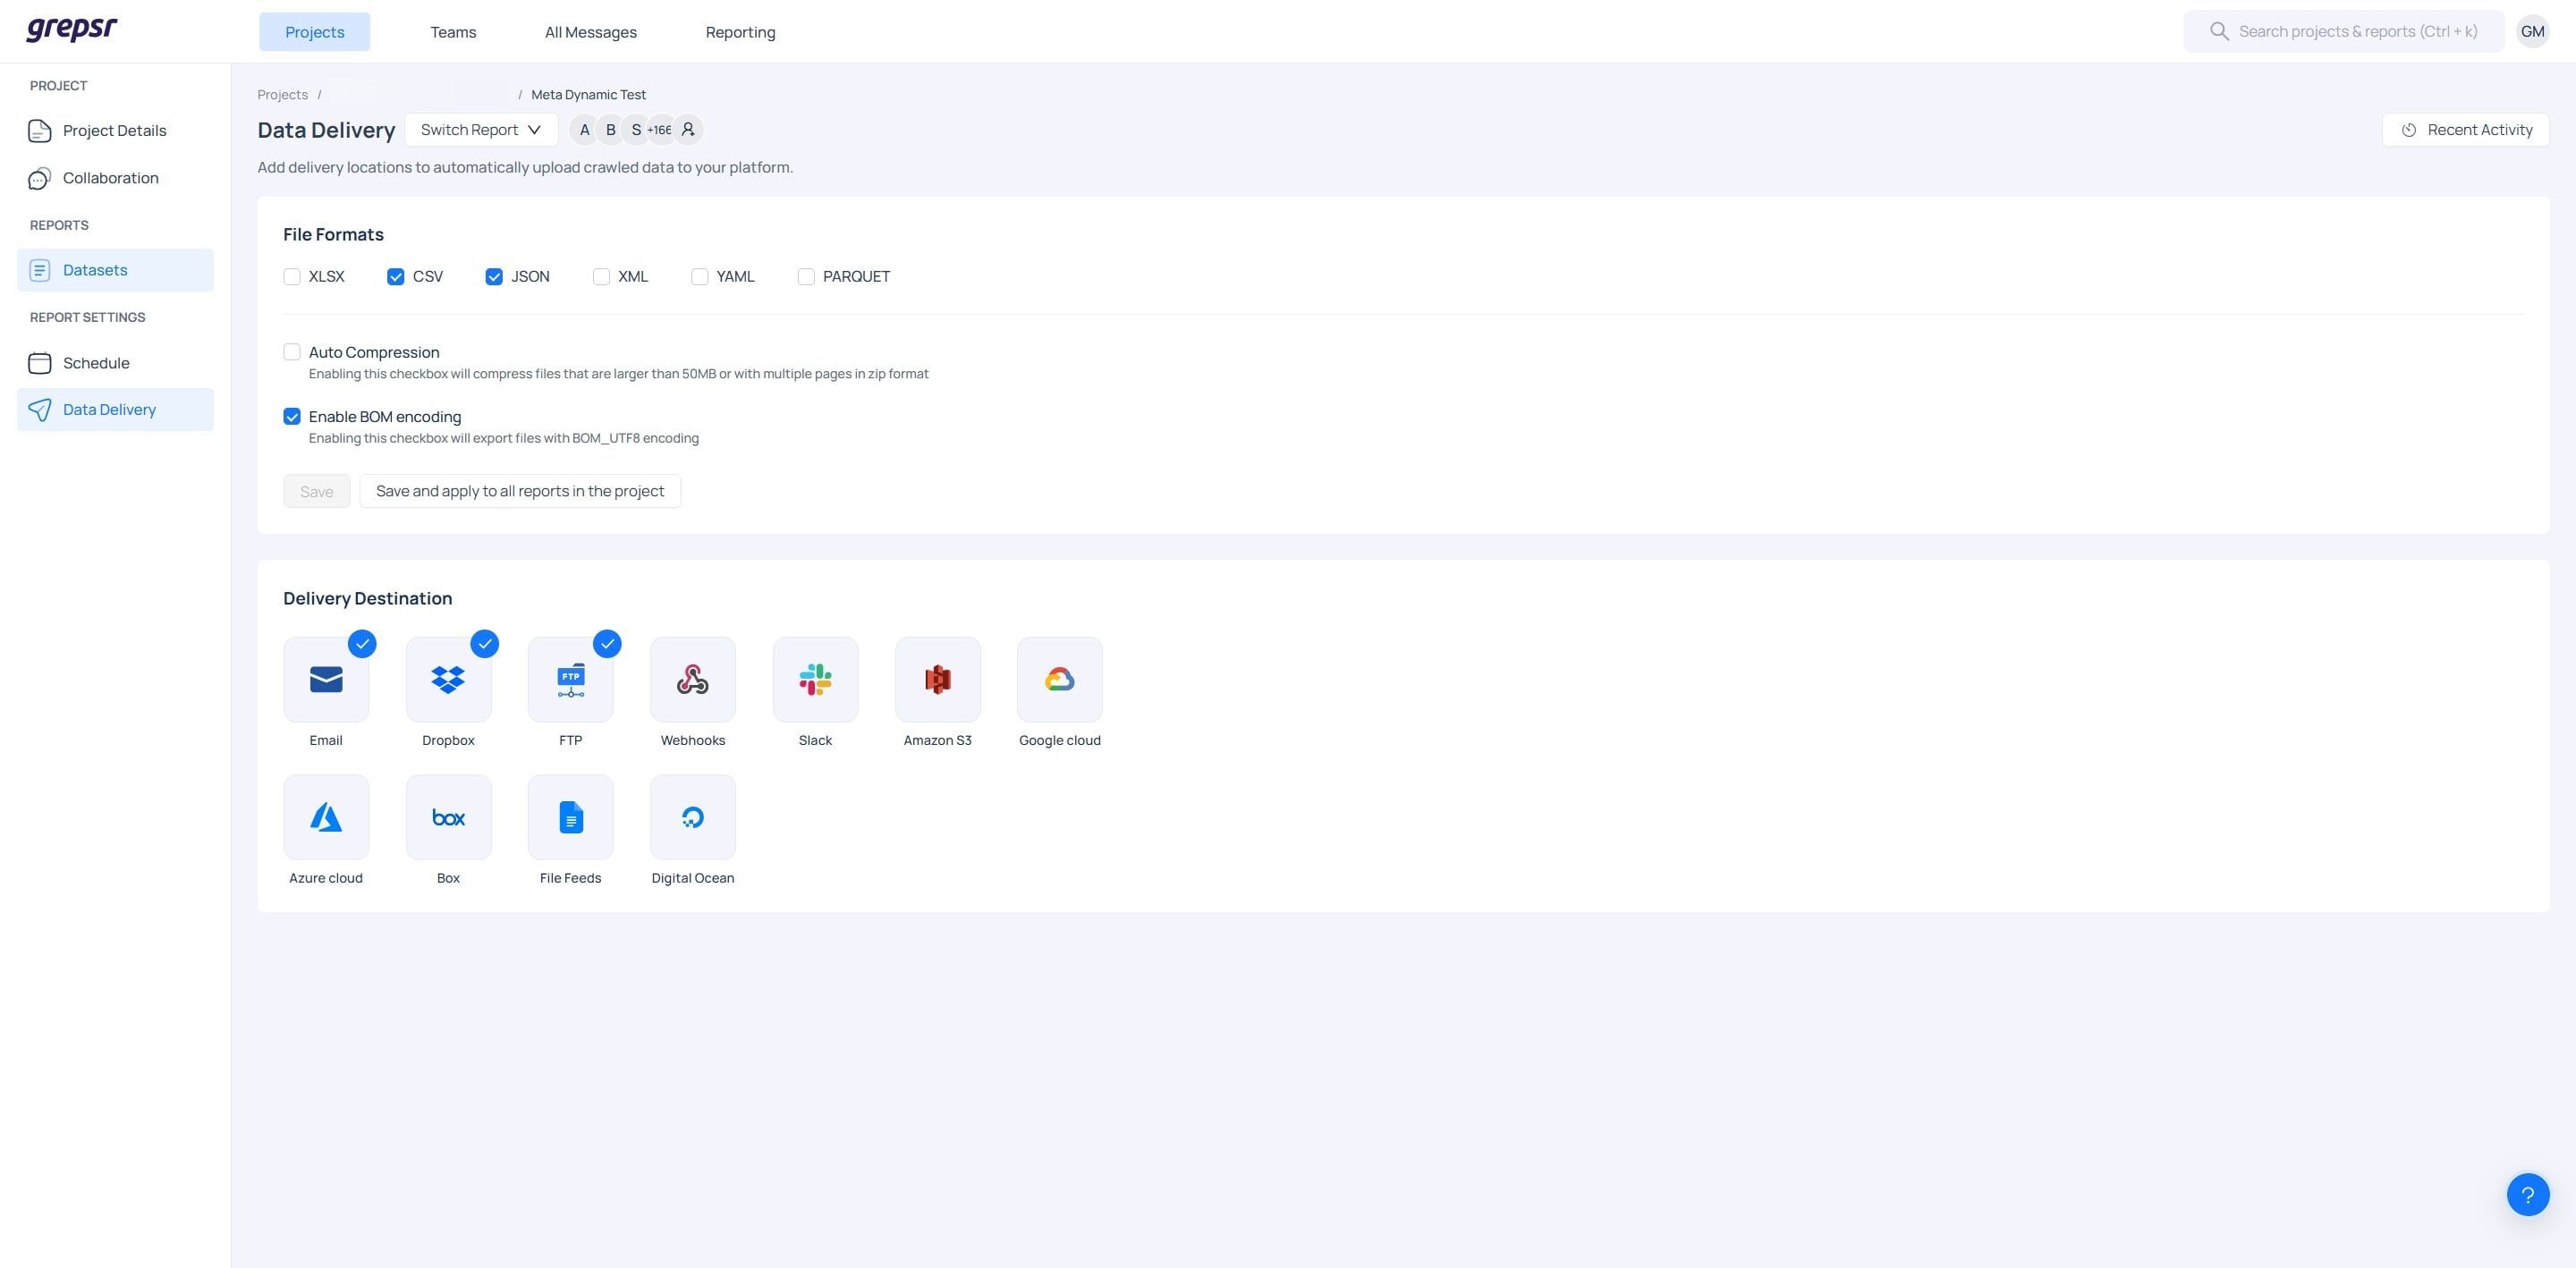Screen dimensions: 2576x1268
Task: Click the grepsr logo
Action: click(72, 29)
